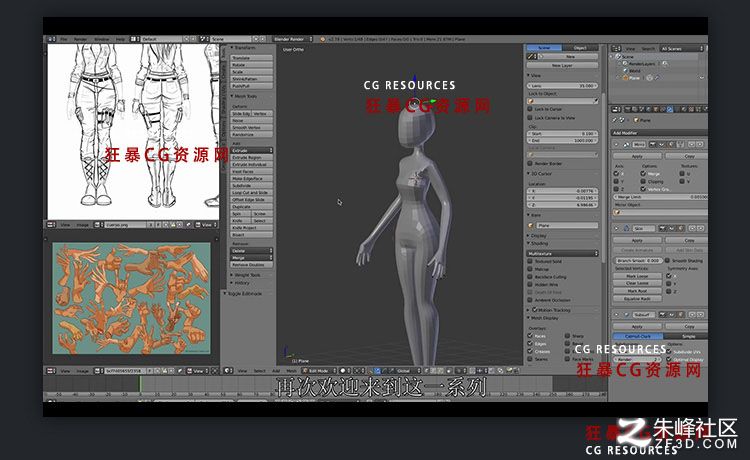Click the Merge Limit slider field

point(660,197)
